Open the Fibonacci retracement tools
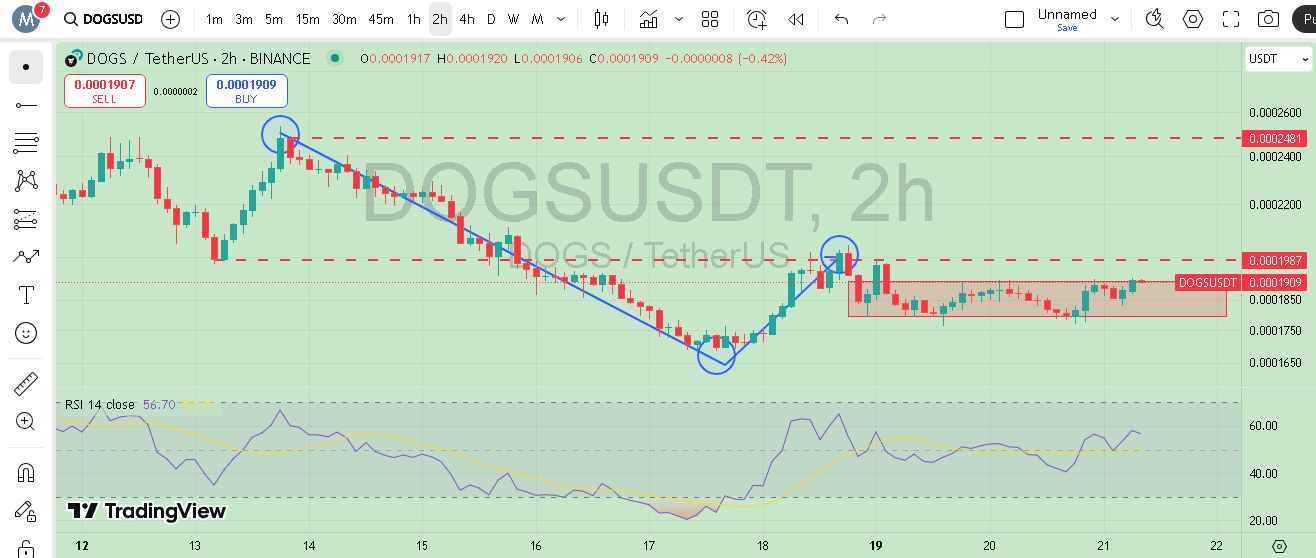 [26, 143]
